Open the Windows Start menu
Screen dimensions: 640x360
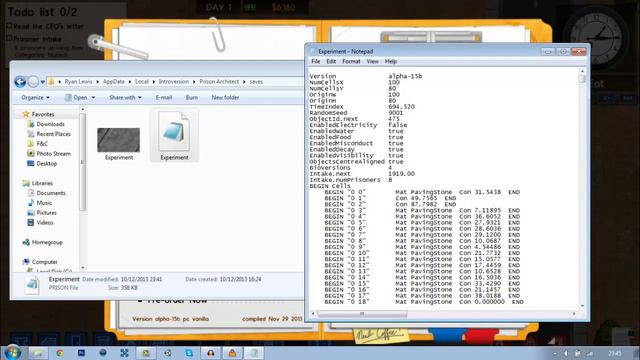(12, 352)
